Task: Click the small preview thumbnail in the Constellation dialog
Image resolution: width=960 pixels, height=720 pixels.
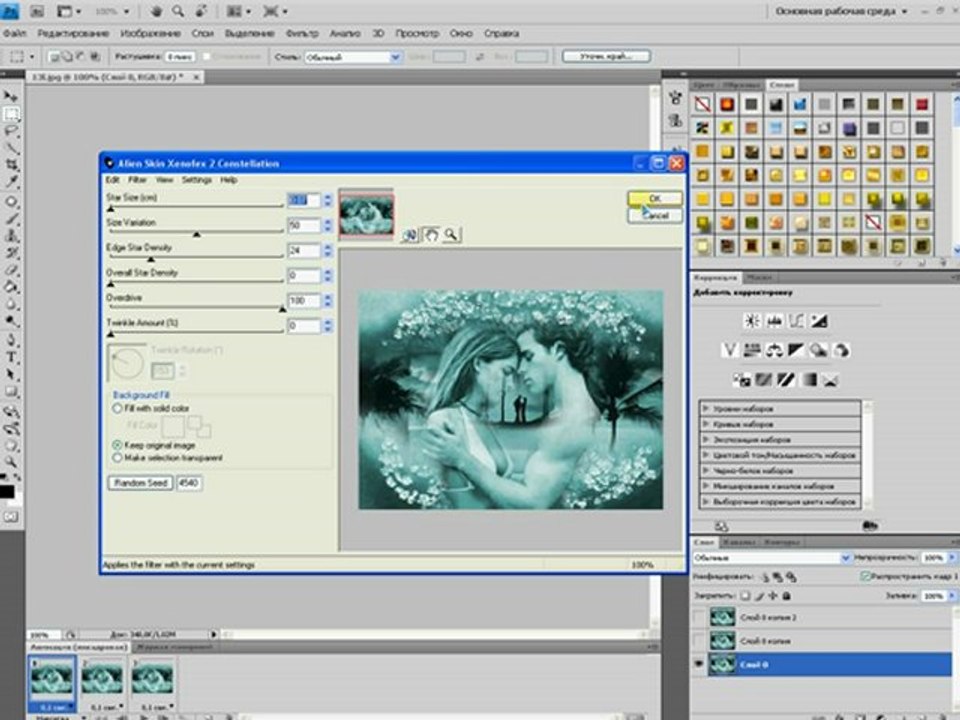Action: tap(366, 214)
